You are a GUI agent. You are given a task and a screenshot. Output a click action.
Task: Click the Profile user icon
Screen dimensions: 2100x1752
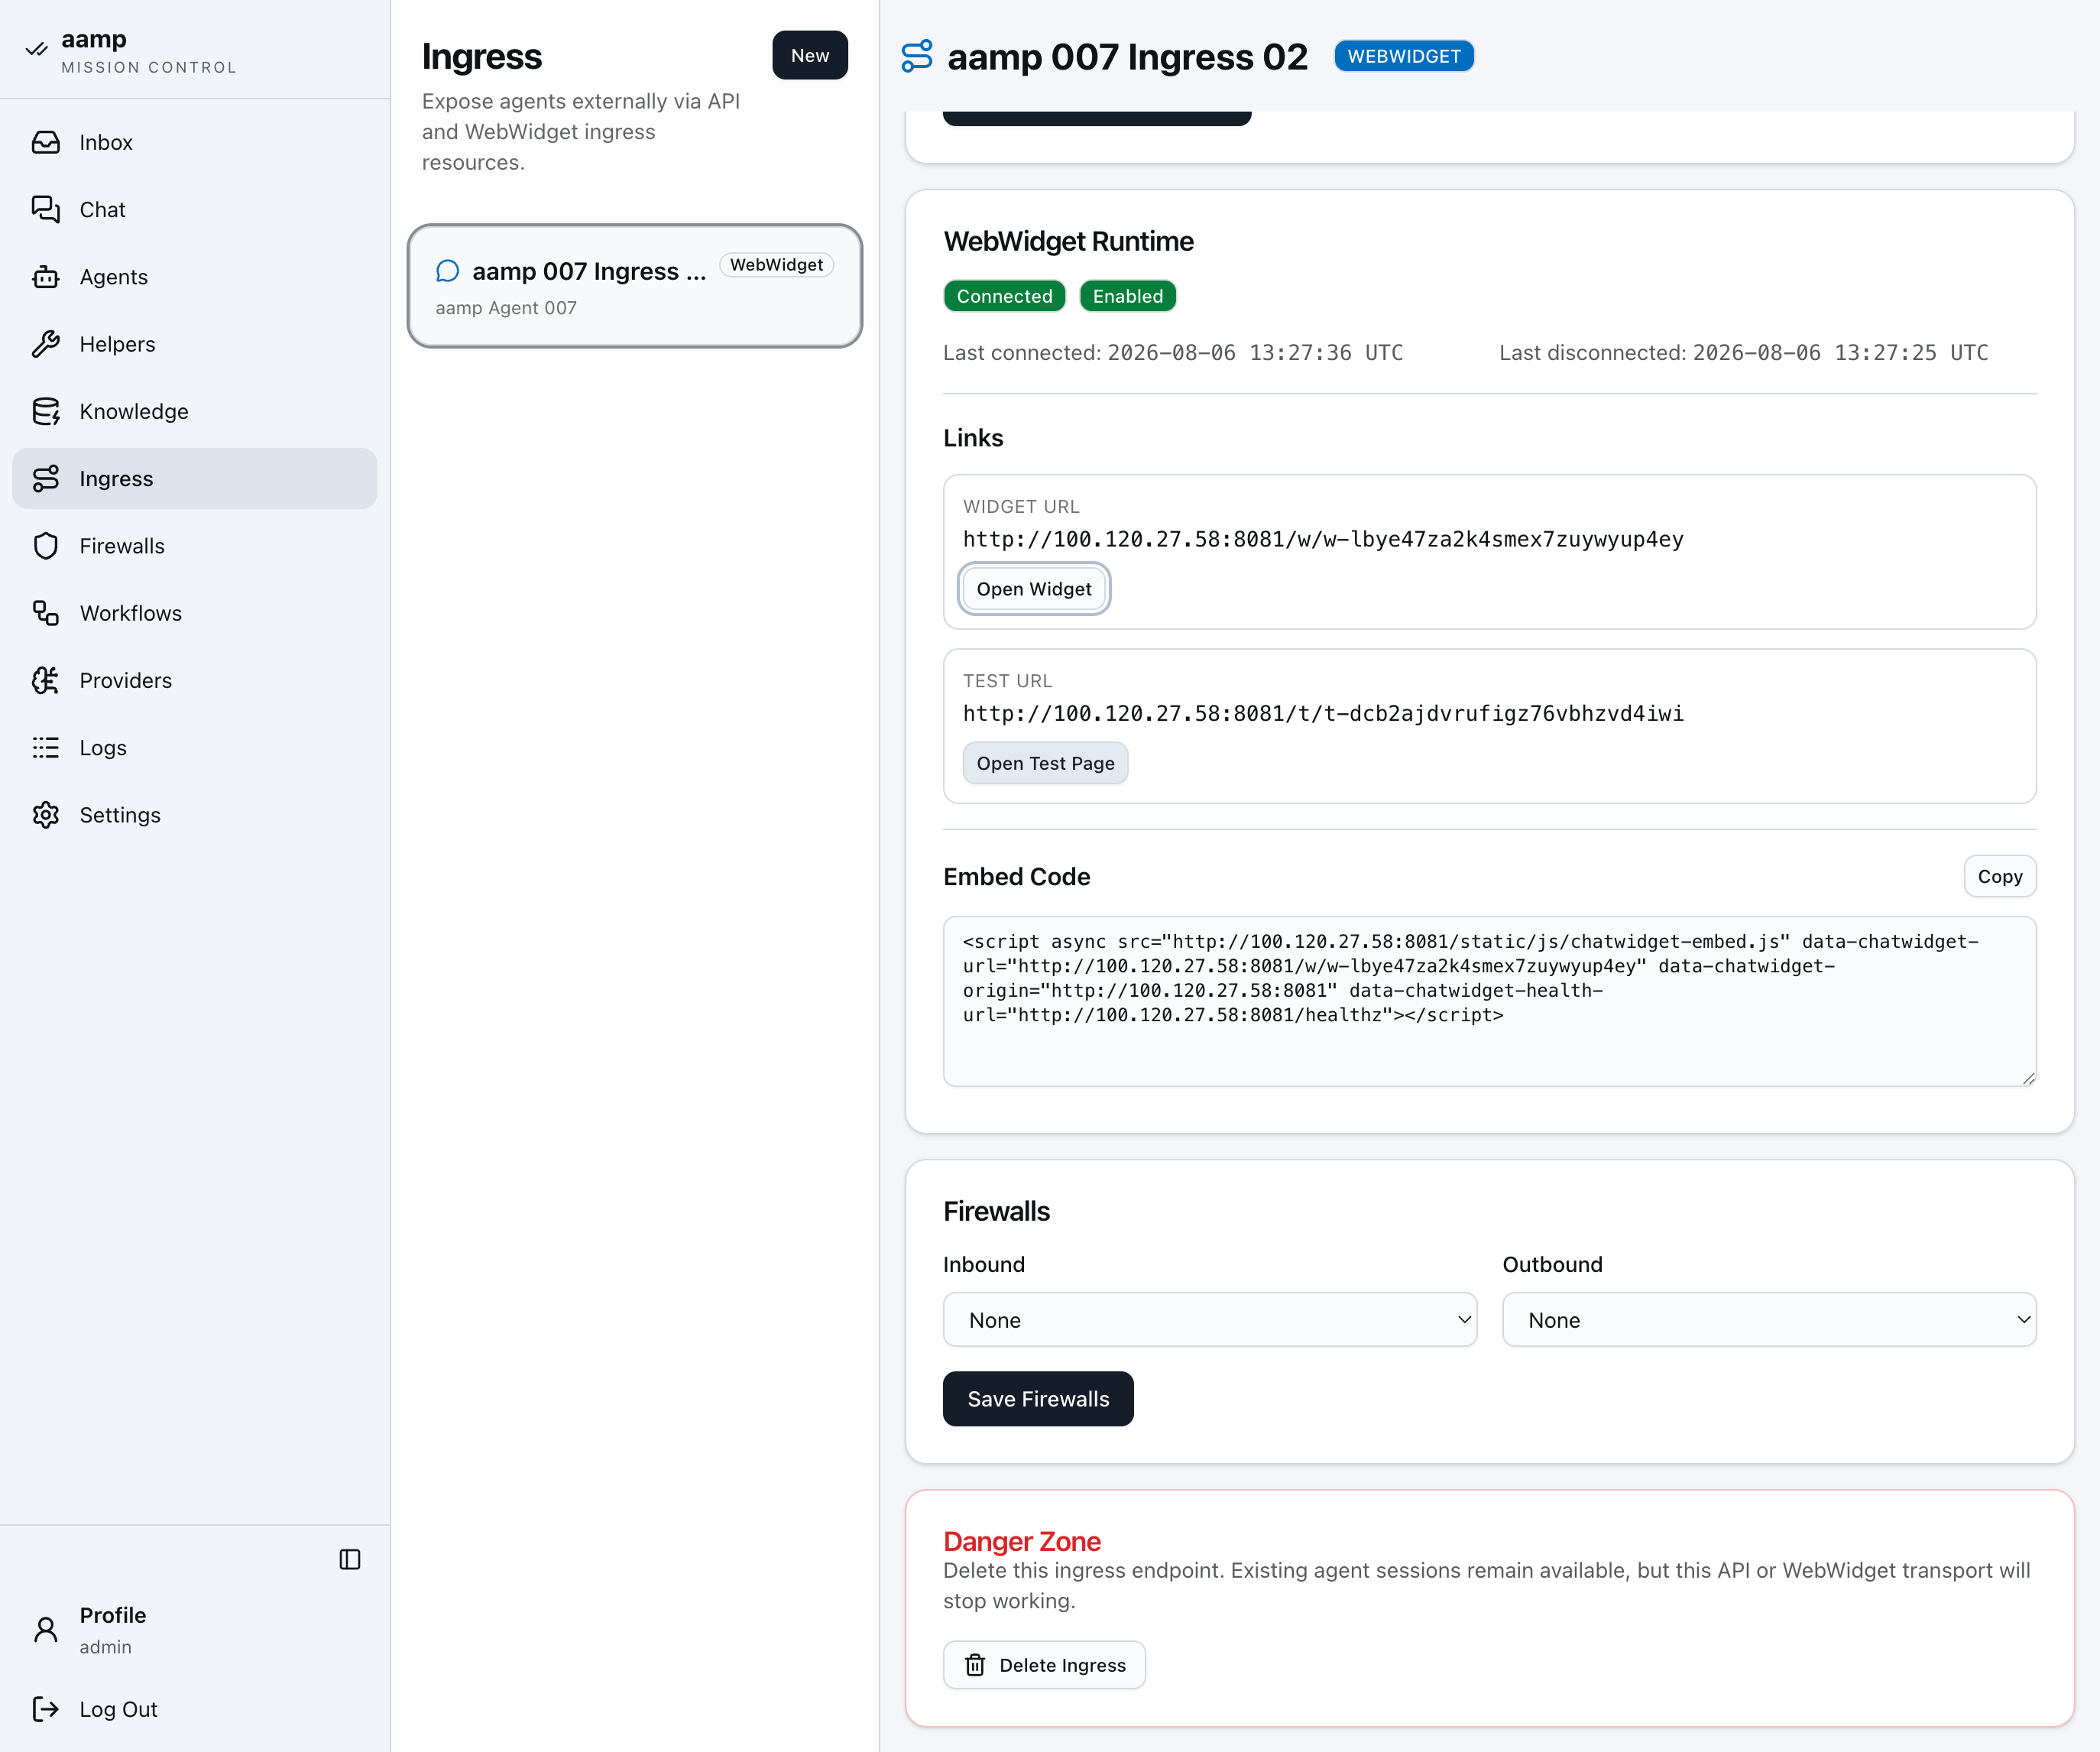pos(46,1629)
